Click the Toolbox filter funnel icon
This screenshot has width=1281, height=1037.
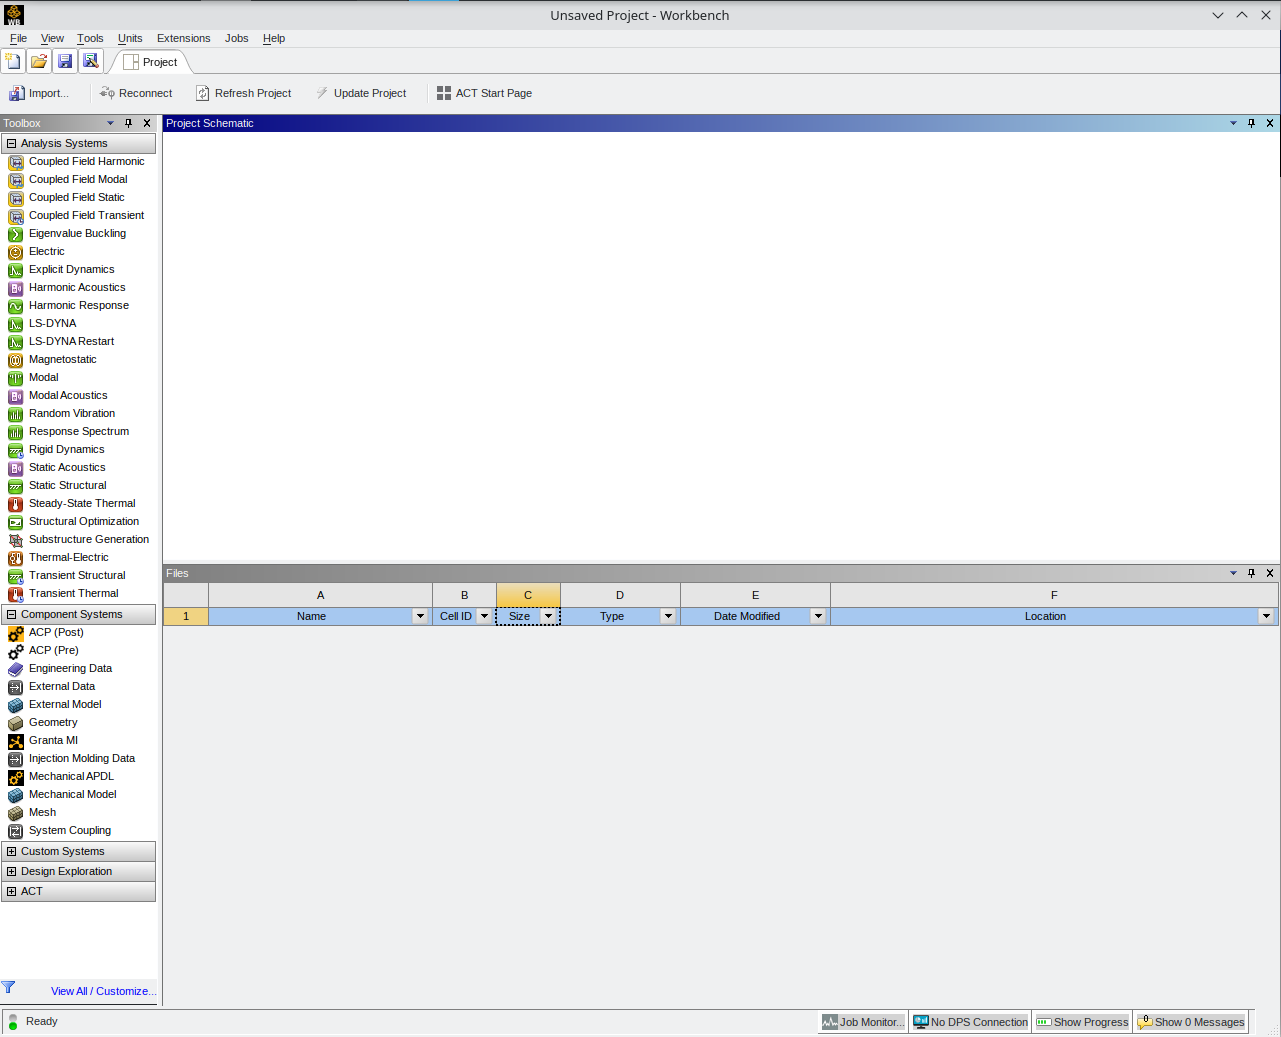[x=9, y=988]
